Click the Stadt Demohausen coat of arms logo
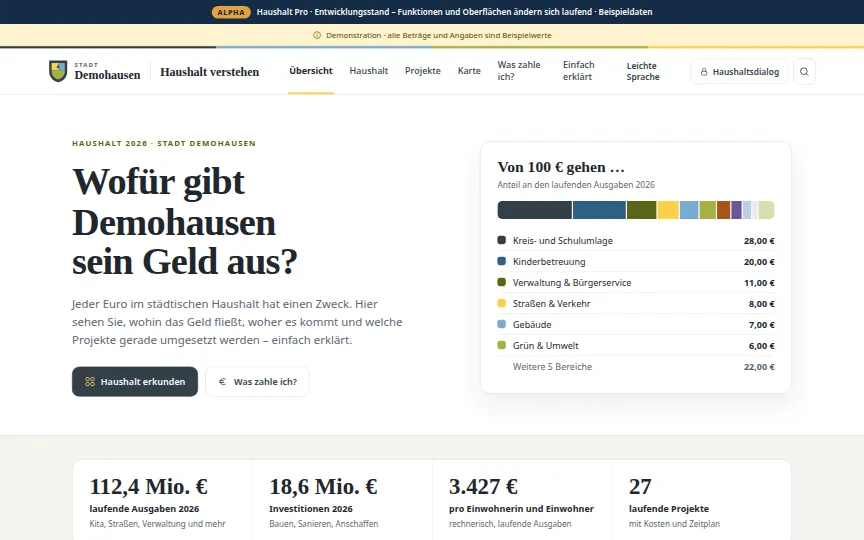The width and height of the screenshot is (864, 540). click(58, 71)
